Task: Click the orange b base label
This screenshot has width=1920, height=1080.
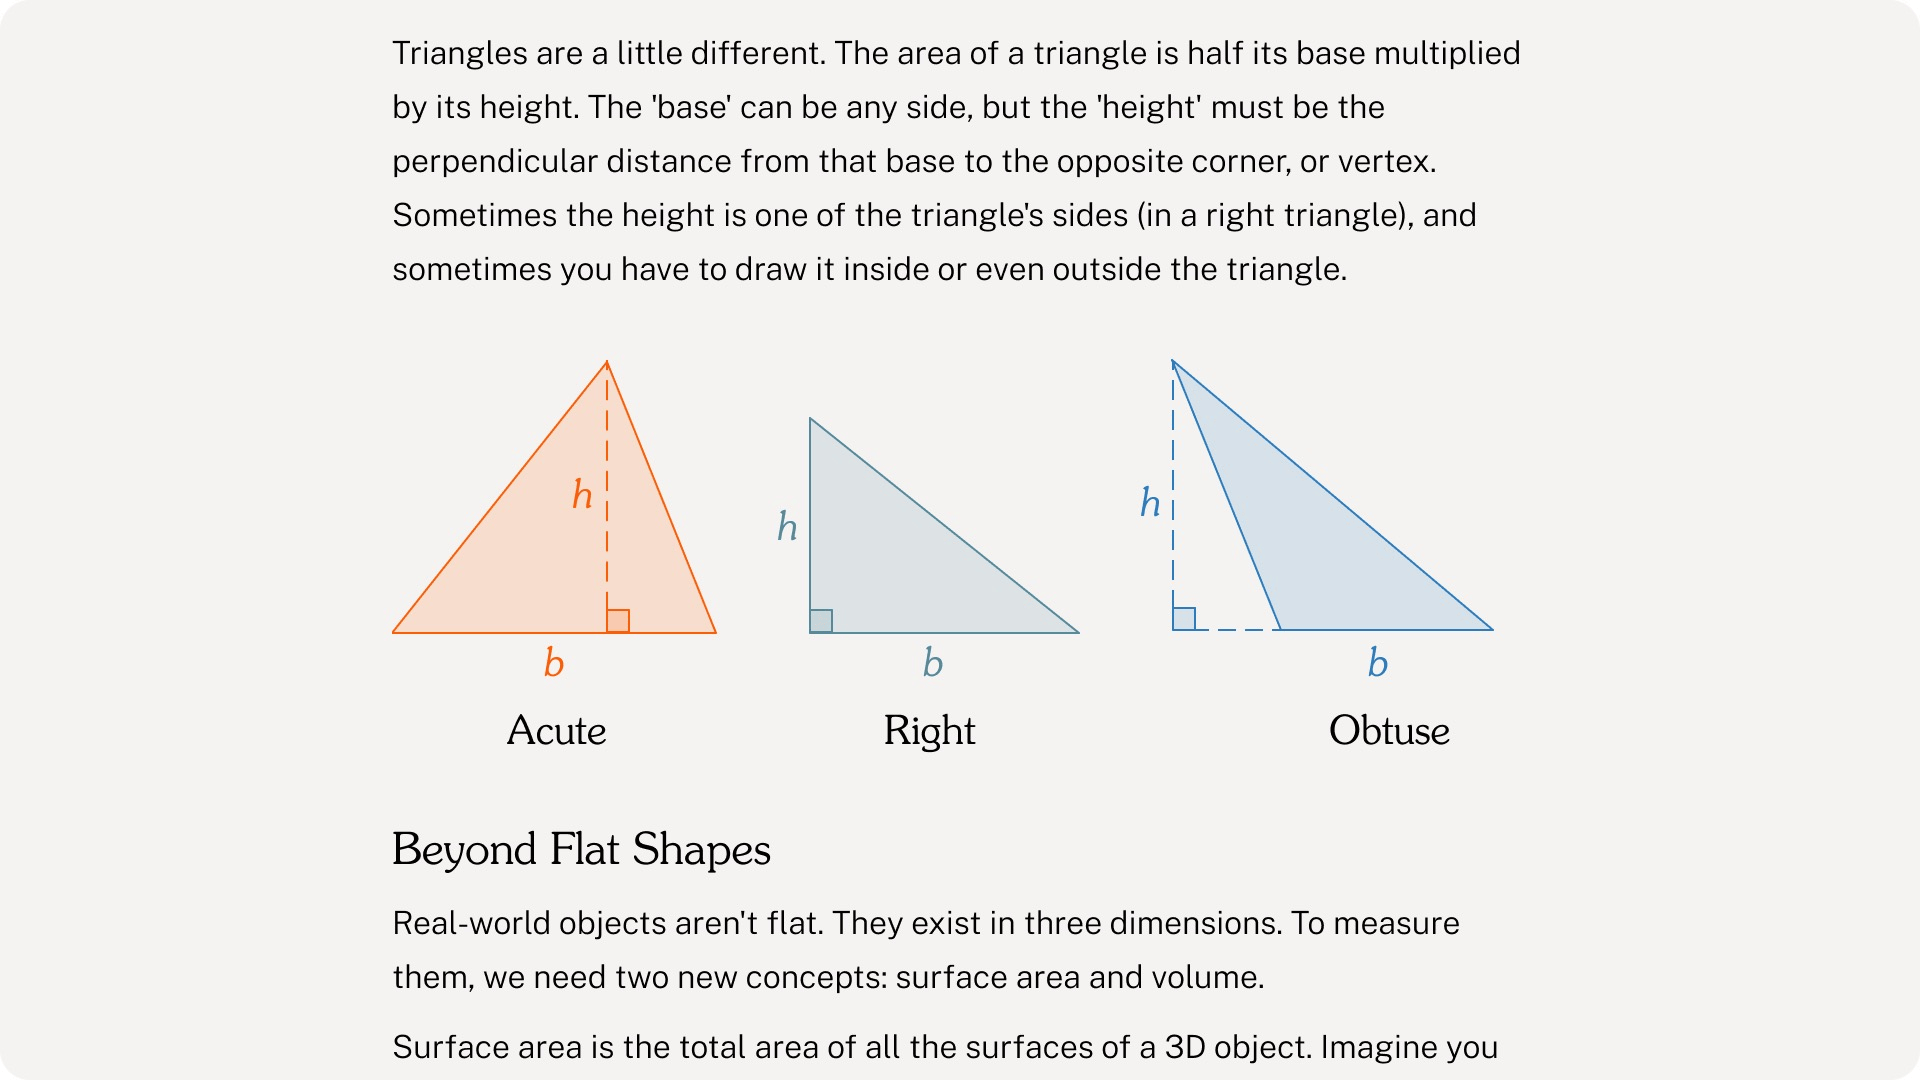Action: pos(554,663)
